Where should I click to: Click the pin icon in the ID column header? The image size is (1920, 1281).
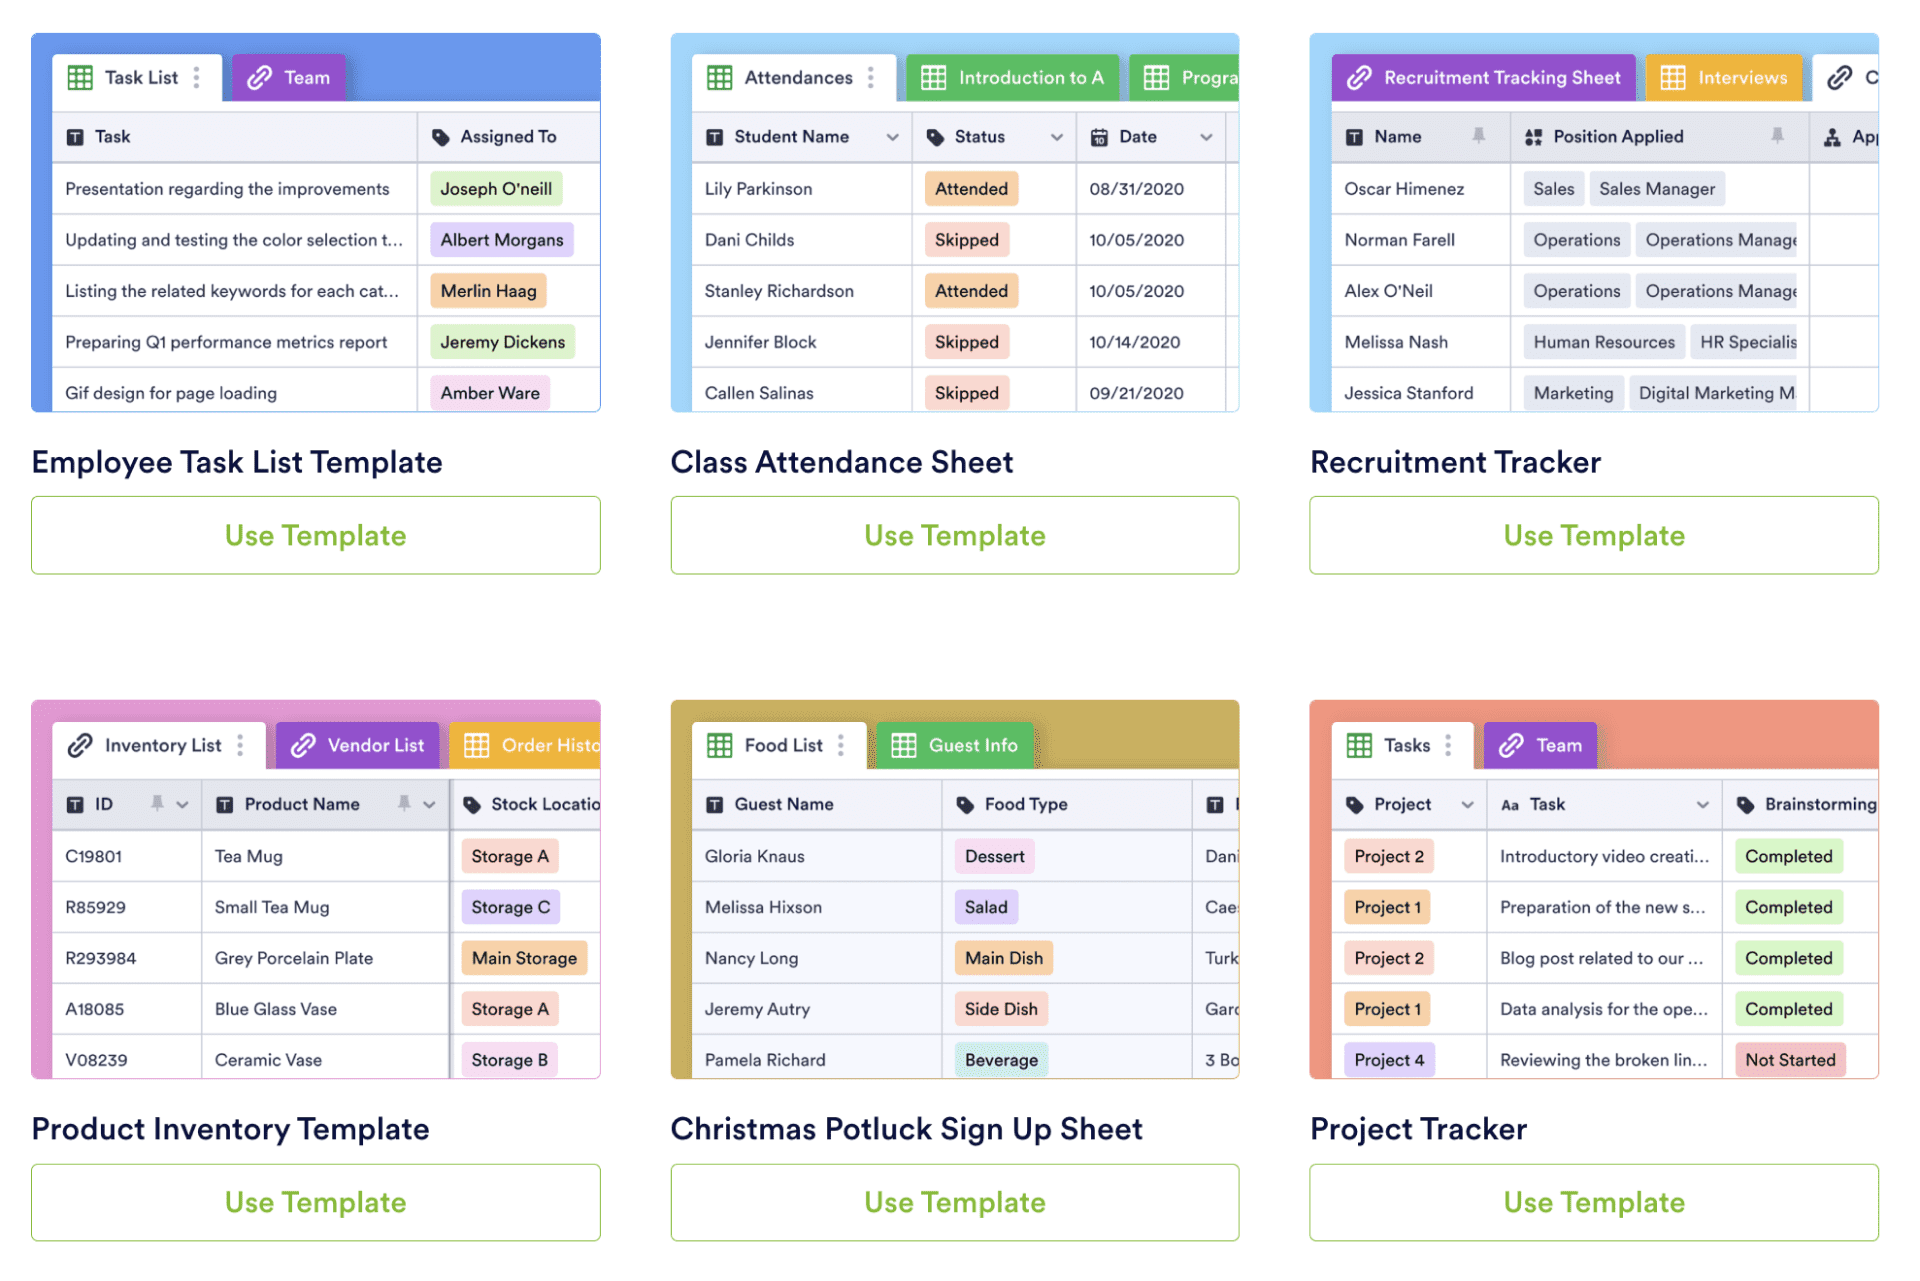tap(157, 804)
